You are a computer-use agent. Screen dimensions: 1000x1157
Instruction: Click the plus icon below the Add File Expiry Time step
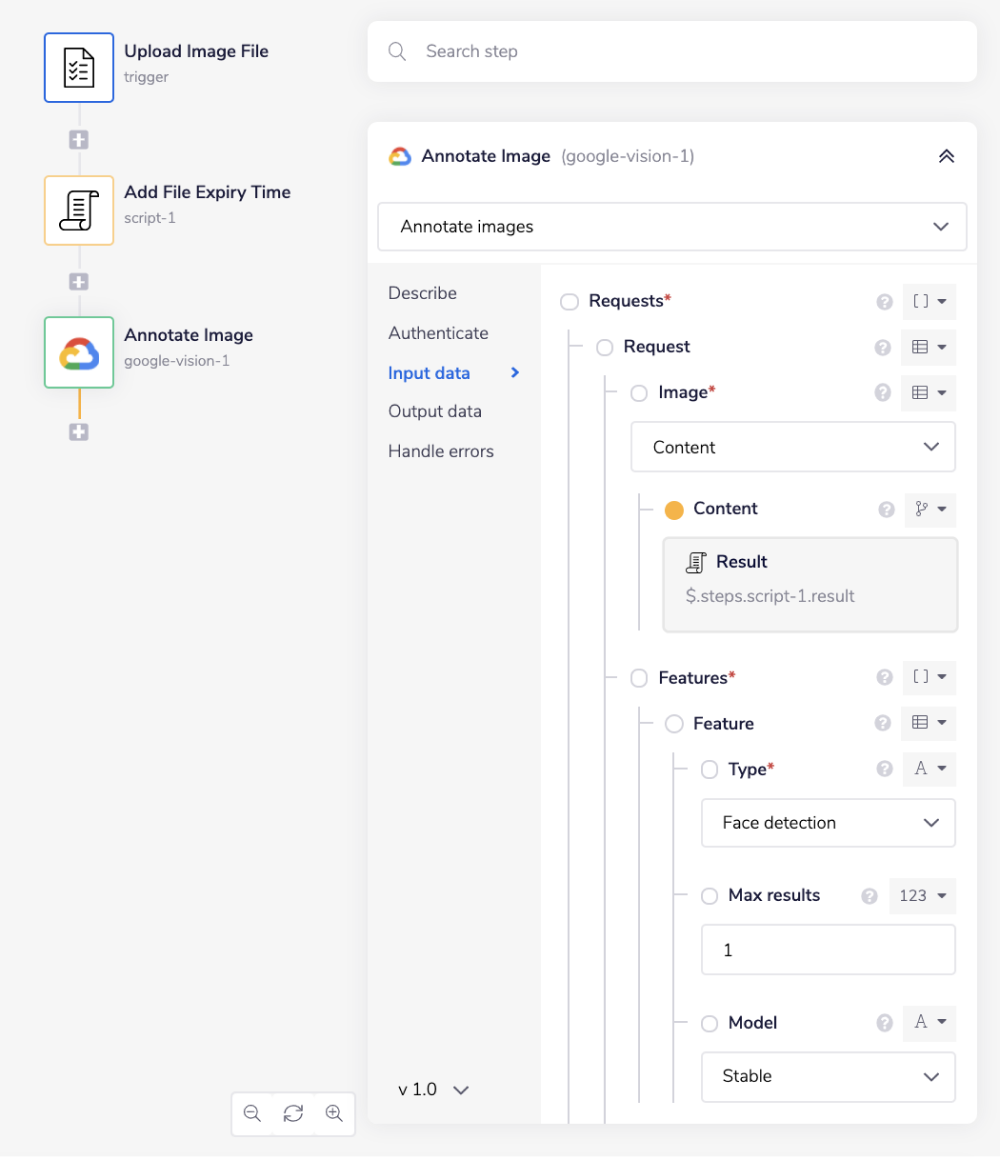point(79,281)
